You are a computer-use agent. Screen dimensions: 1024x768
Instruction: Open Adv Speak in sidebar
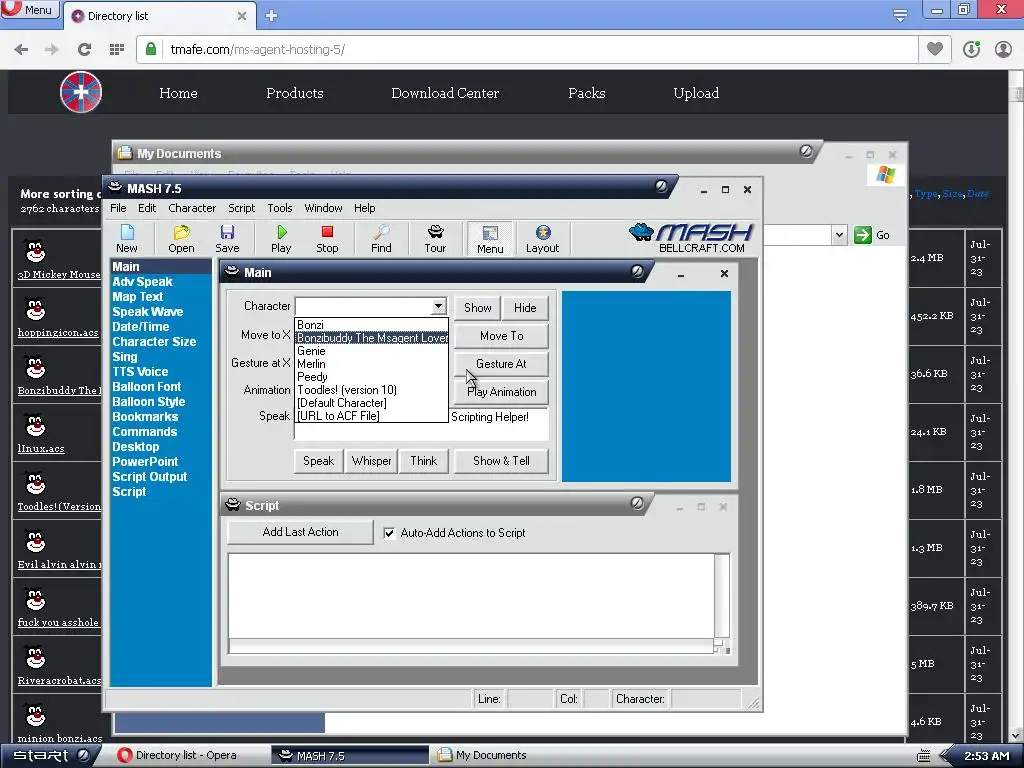142,281
